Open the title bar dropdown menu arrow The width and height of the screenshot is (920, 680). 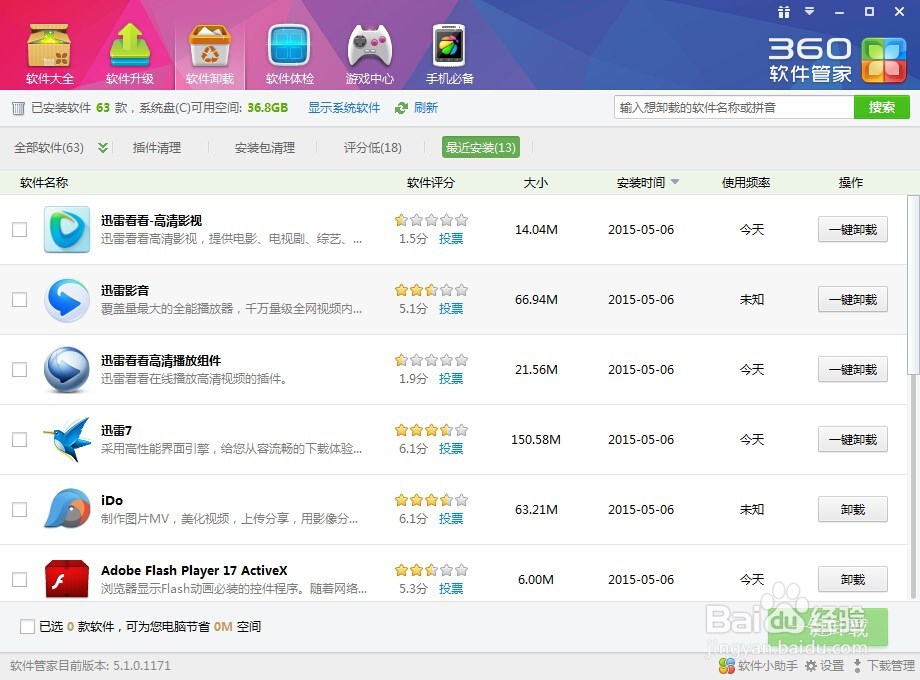point(810,11)
